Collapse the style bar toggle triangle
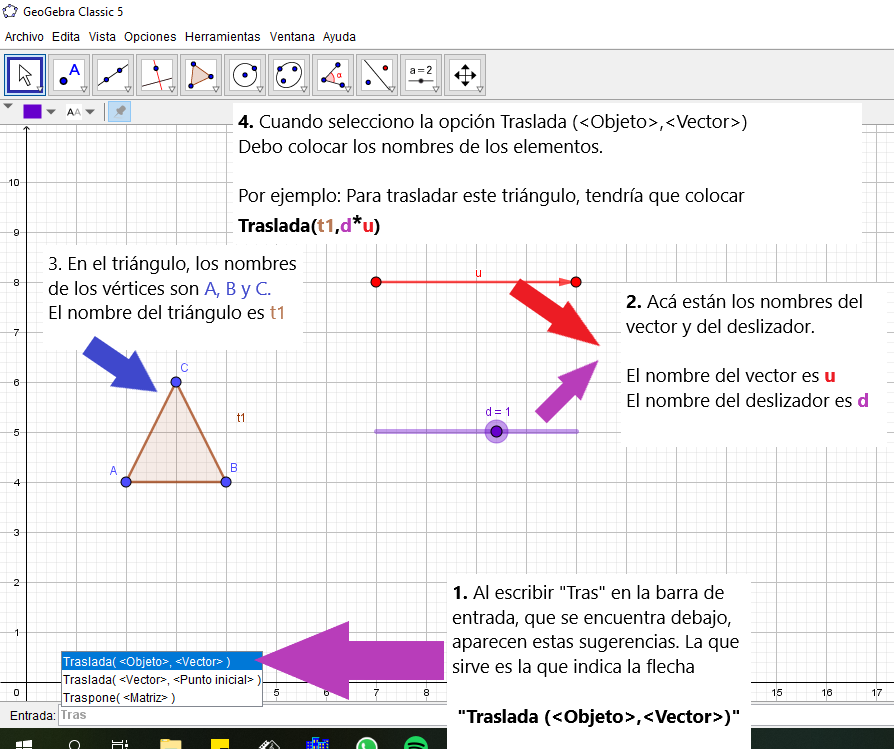 [x=8, y=106]
